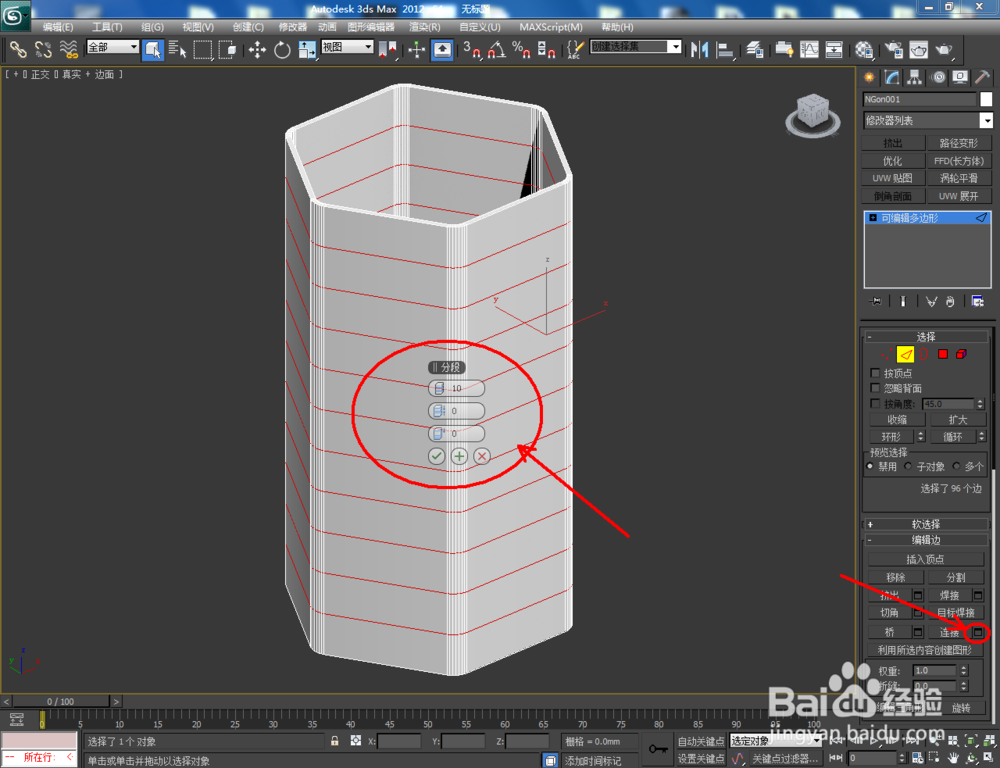The height and width of the screenshot is (768, 1000).
Task: Activate the Select Object arrow tool
Action: click(x=152, y=49)
